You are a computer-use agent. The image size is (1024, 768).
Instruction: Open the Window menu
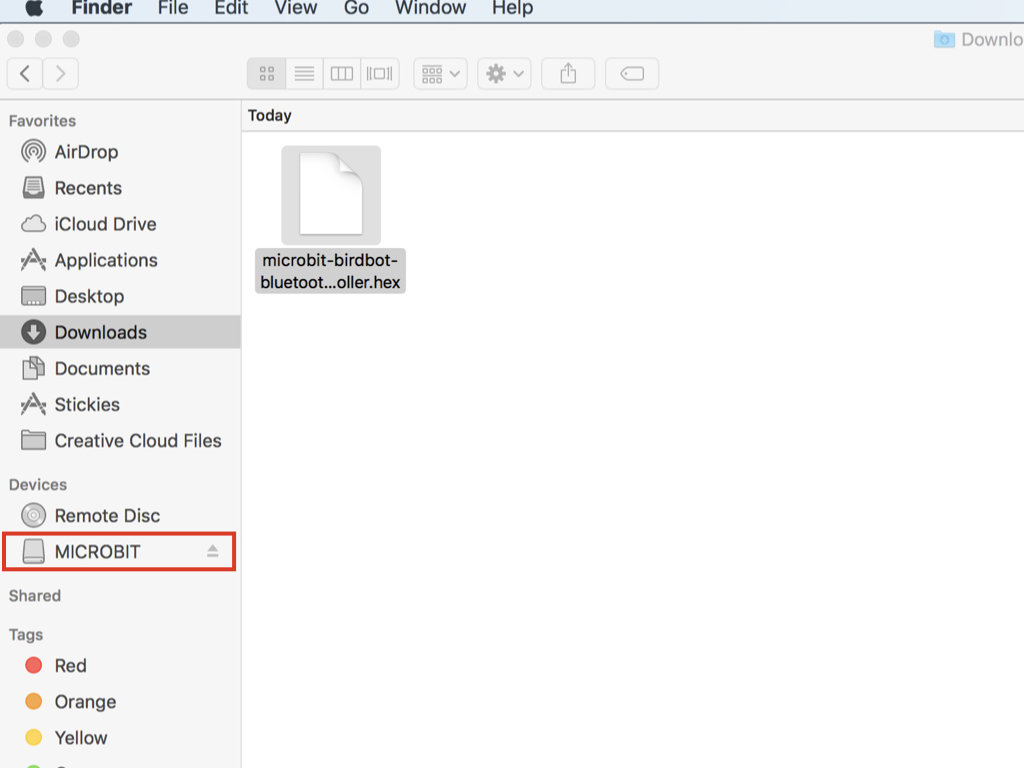pyautogui.click(x=430, y=8)
